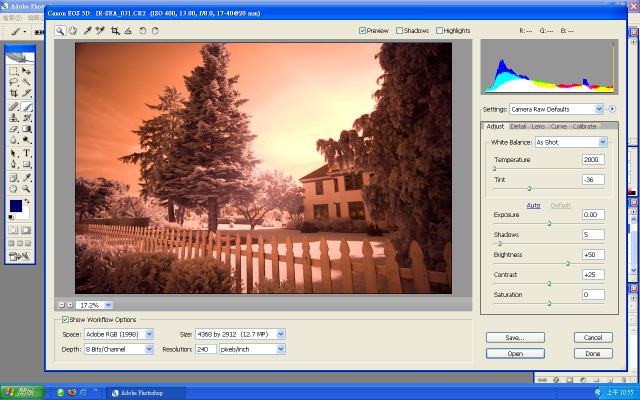Viewport: 640px width, 400px height.
Task: Switch to the Detail tab
Action: [x=518, y=127]
